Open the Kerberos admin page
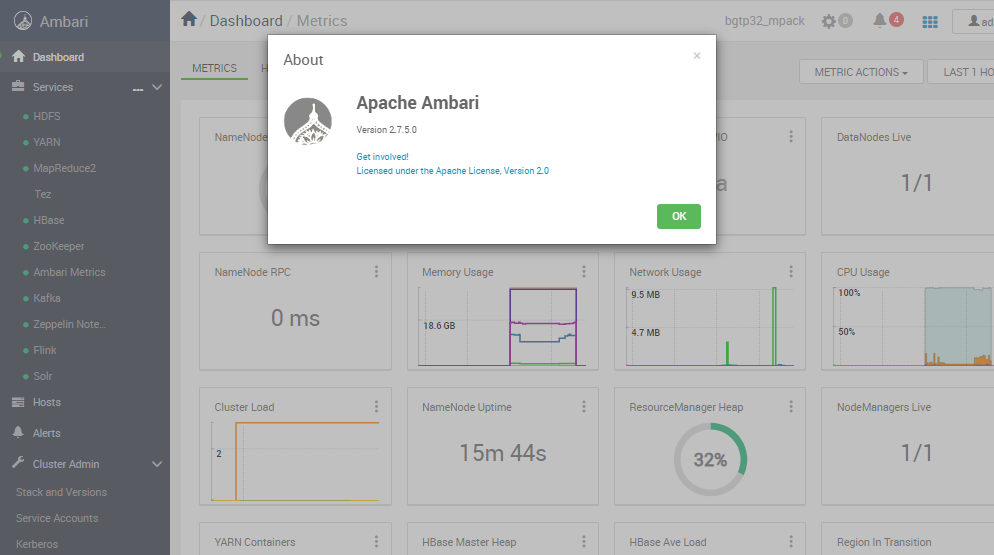The image size is (994, 555). (37, 544)
